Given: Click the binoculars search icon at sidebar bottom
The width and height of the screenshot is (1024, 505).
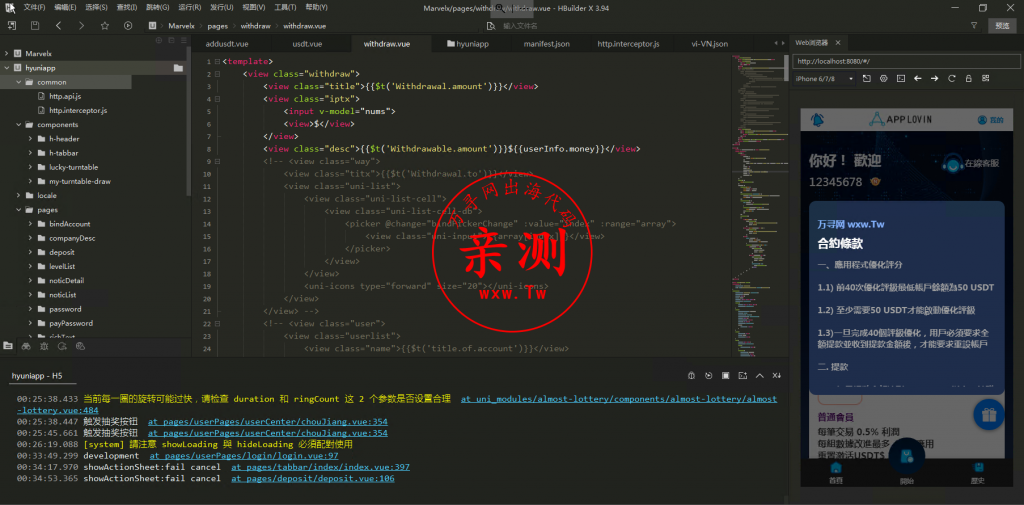Looking at the screenshot, I should pos(26,346).
